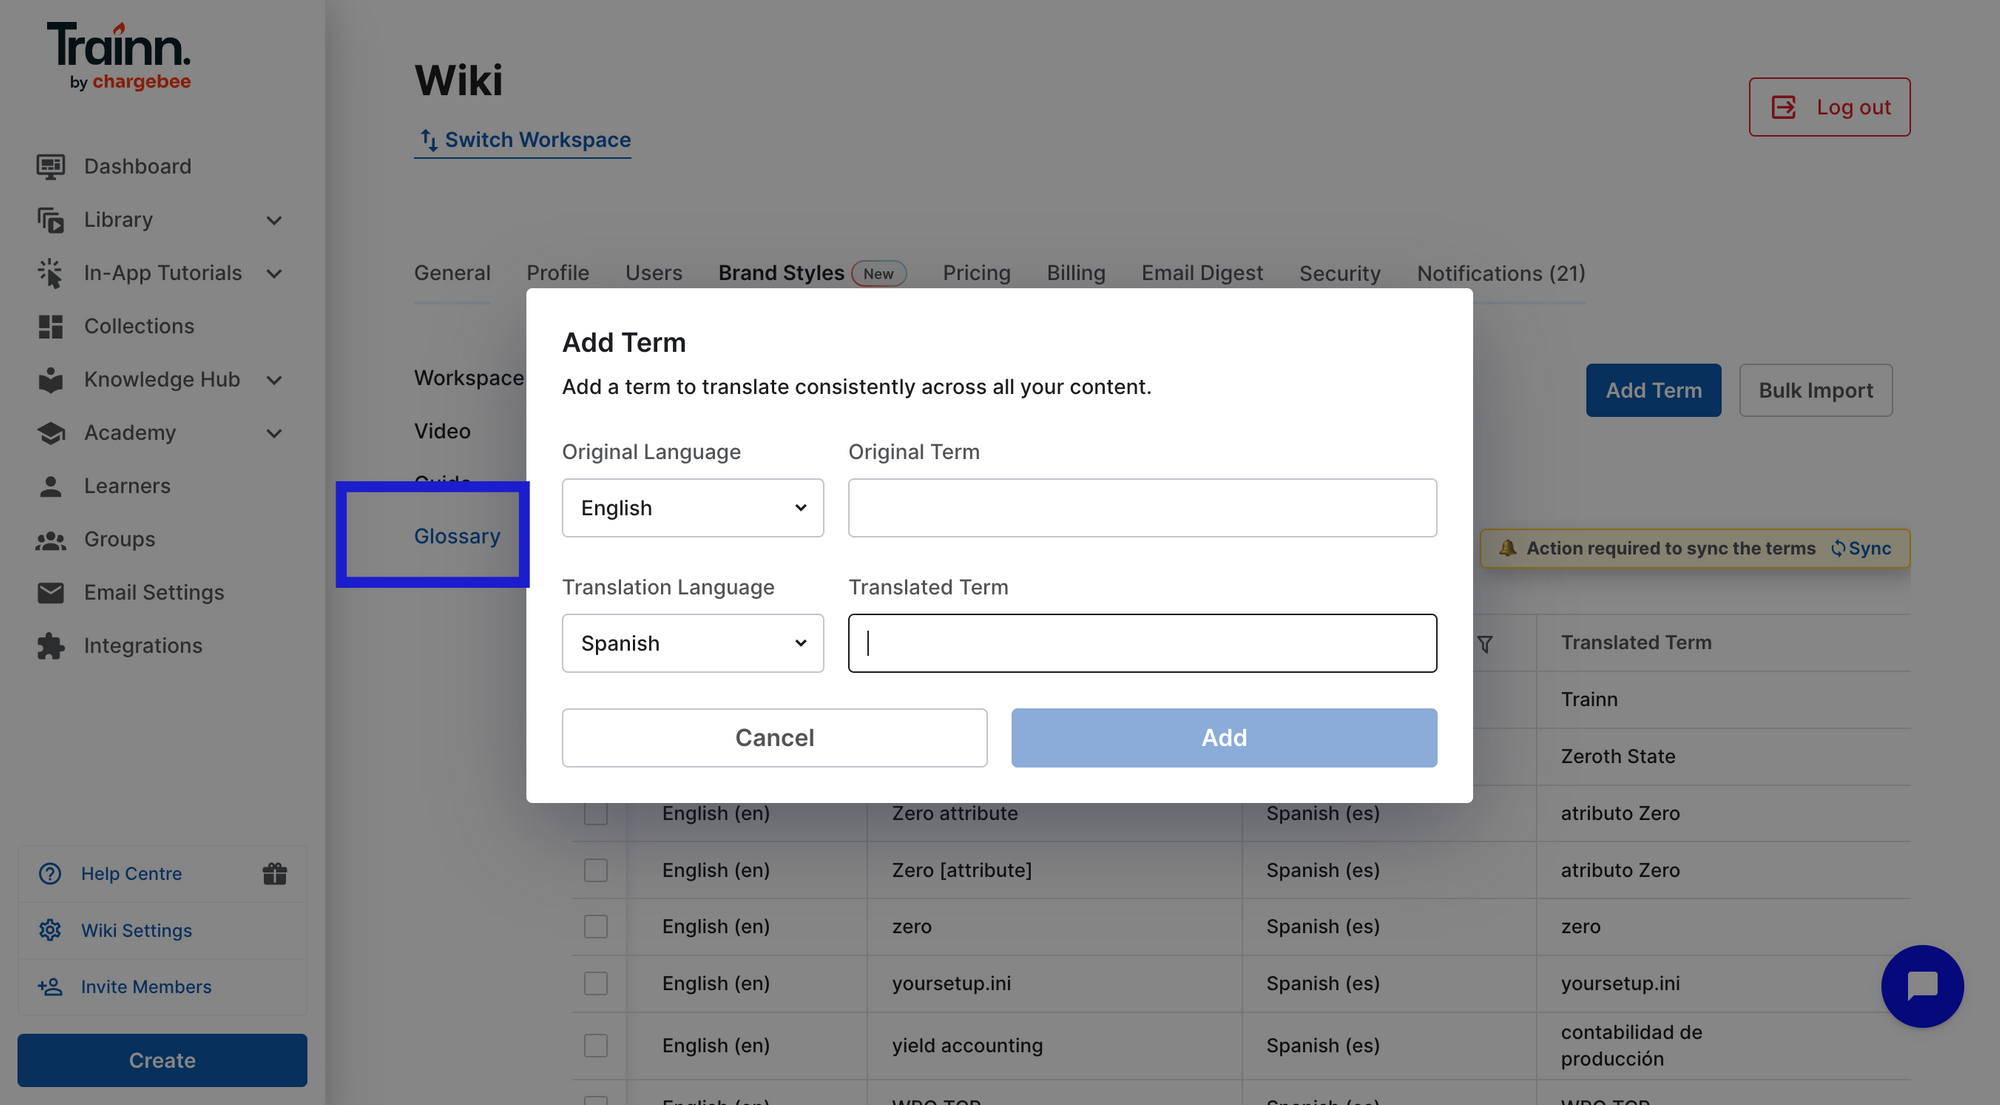
Task: Switch to the Pricing tab
Action: (977, 273)
